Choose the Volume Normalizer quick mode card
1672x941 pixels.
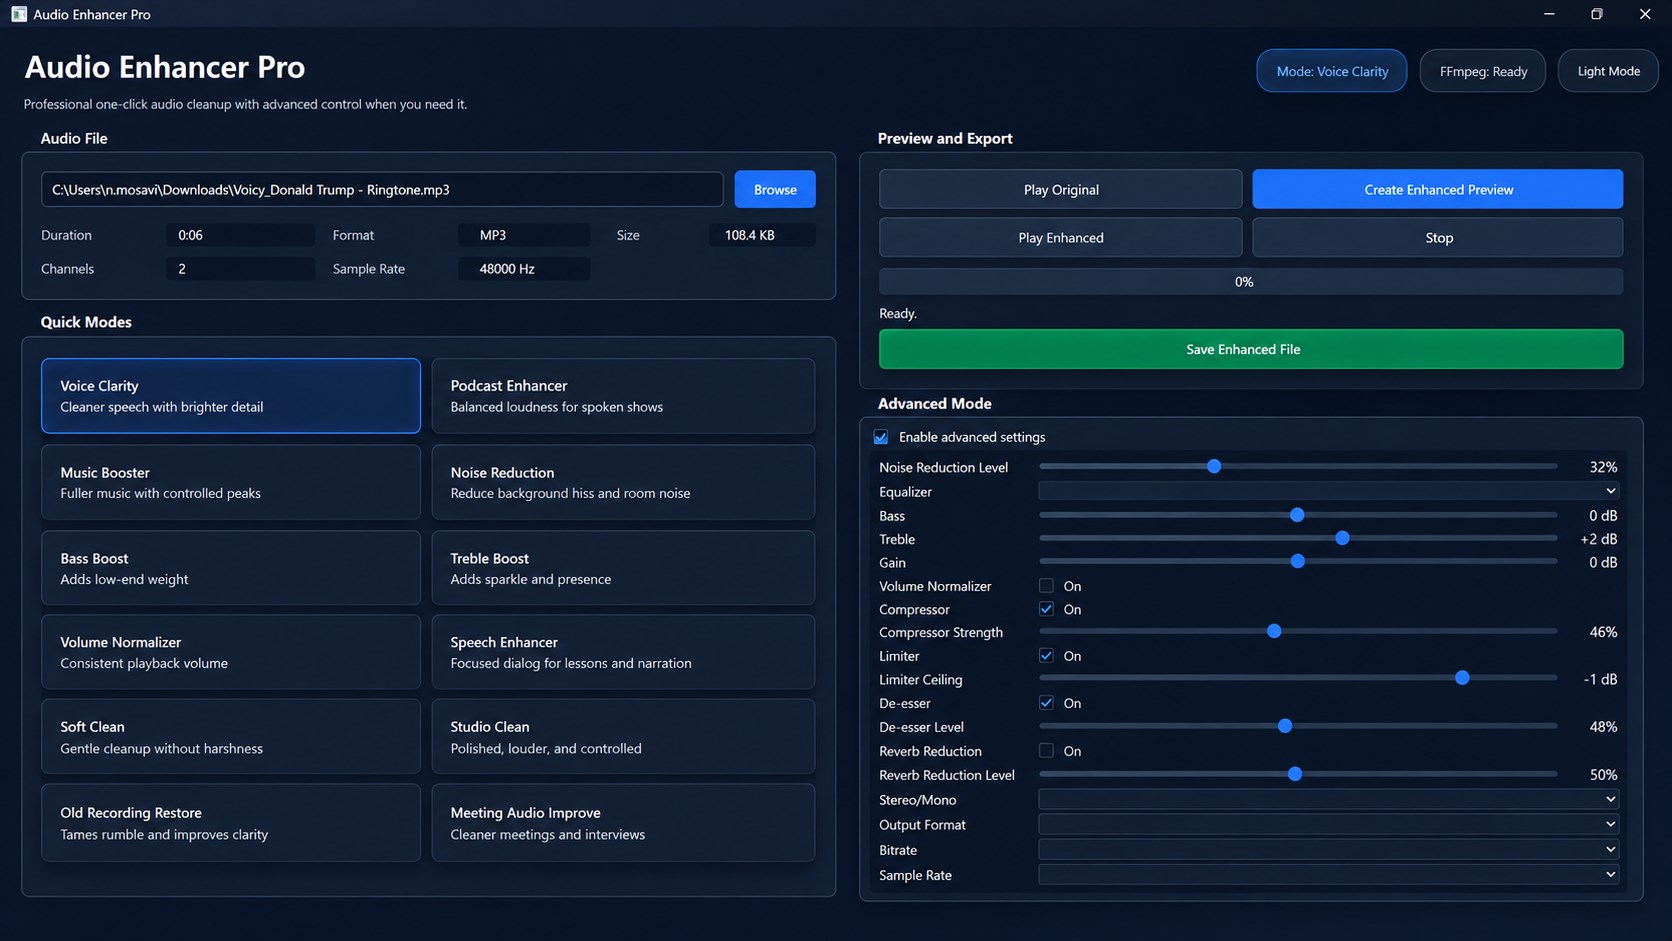[x=231, y=652]
